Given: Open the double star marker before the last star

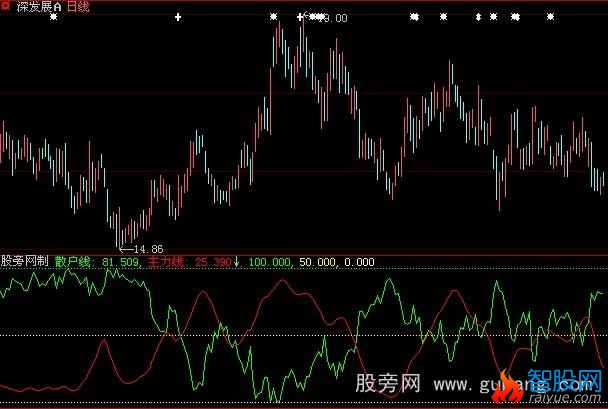Looking at the screenshot, I should tap(515, 17).
